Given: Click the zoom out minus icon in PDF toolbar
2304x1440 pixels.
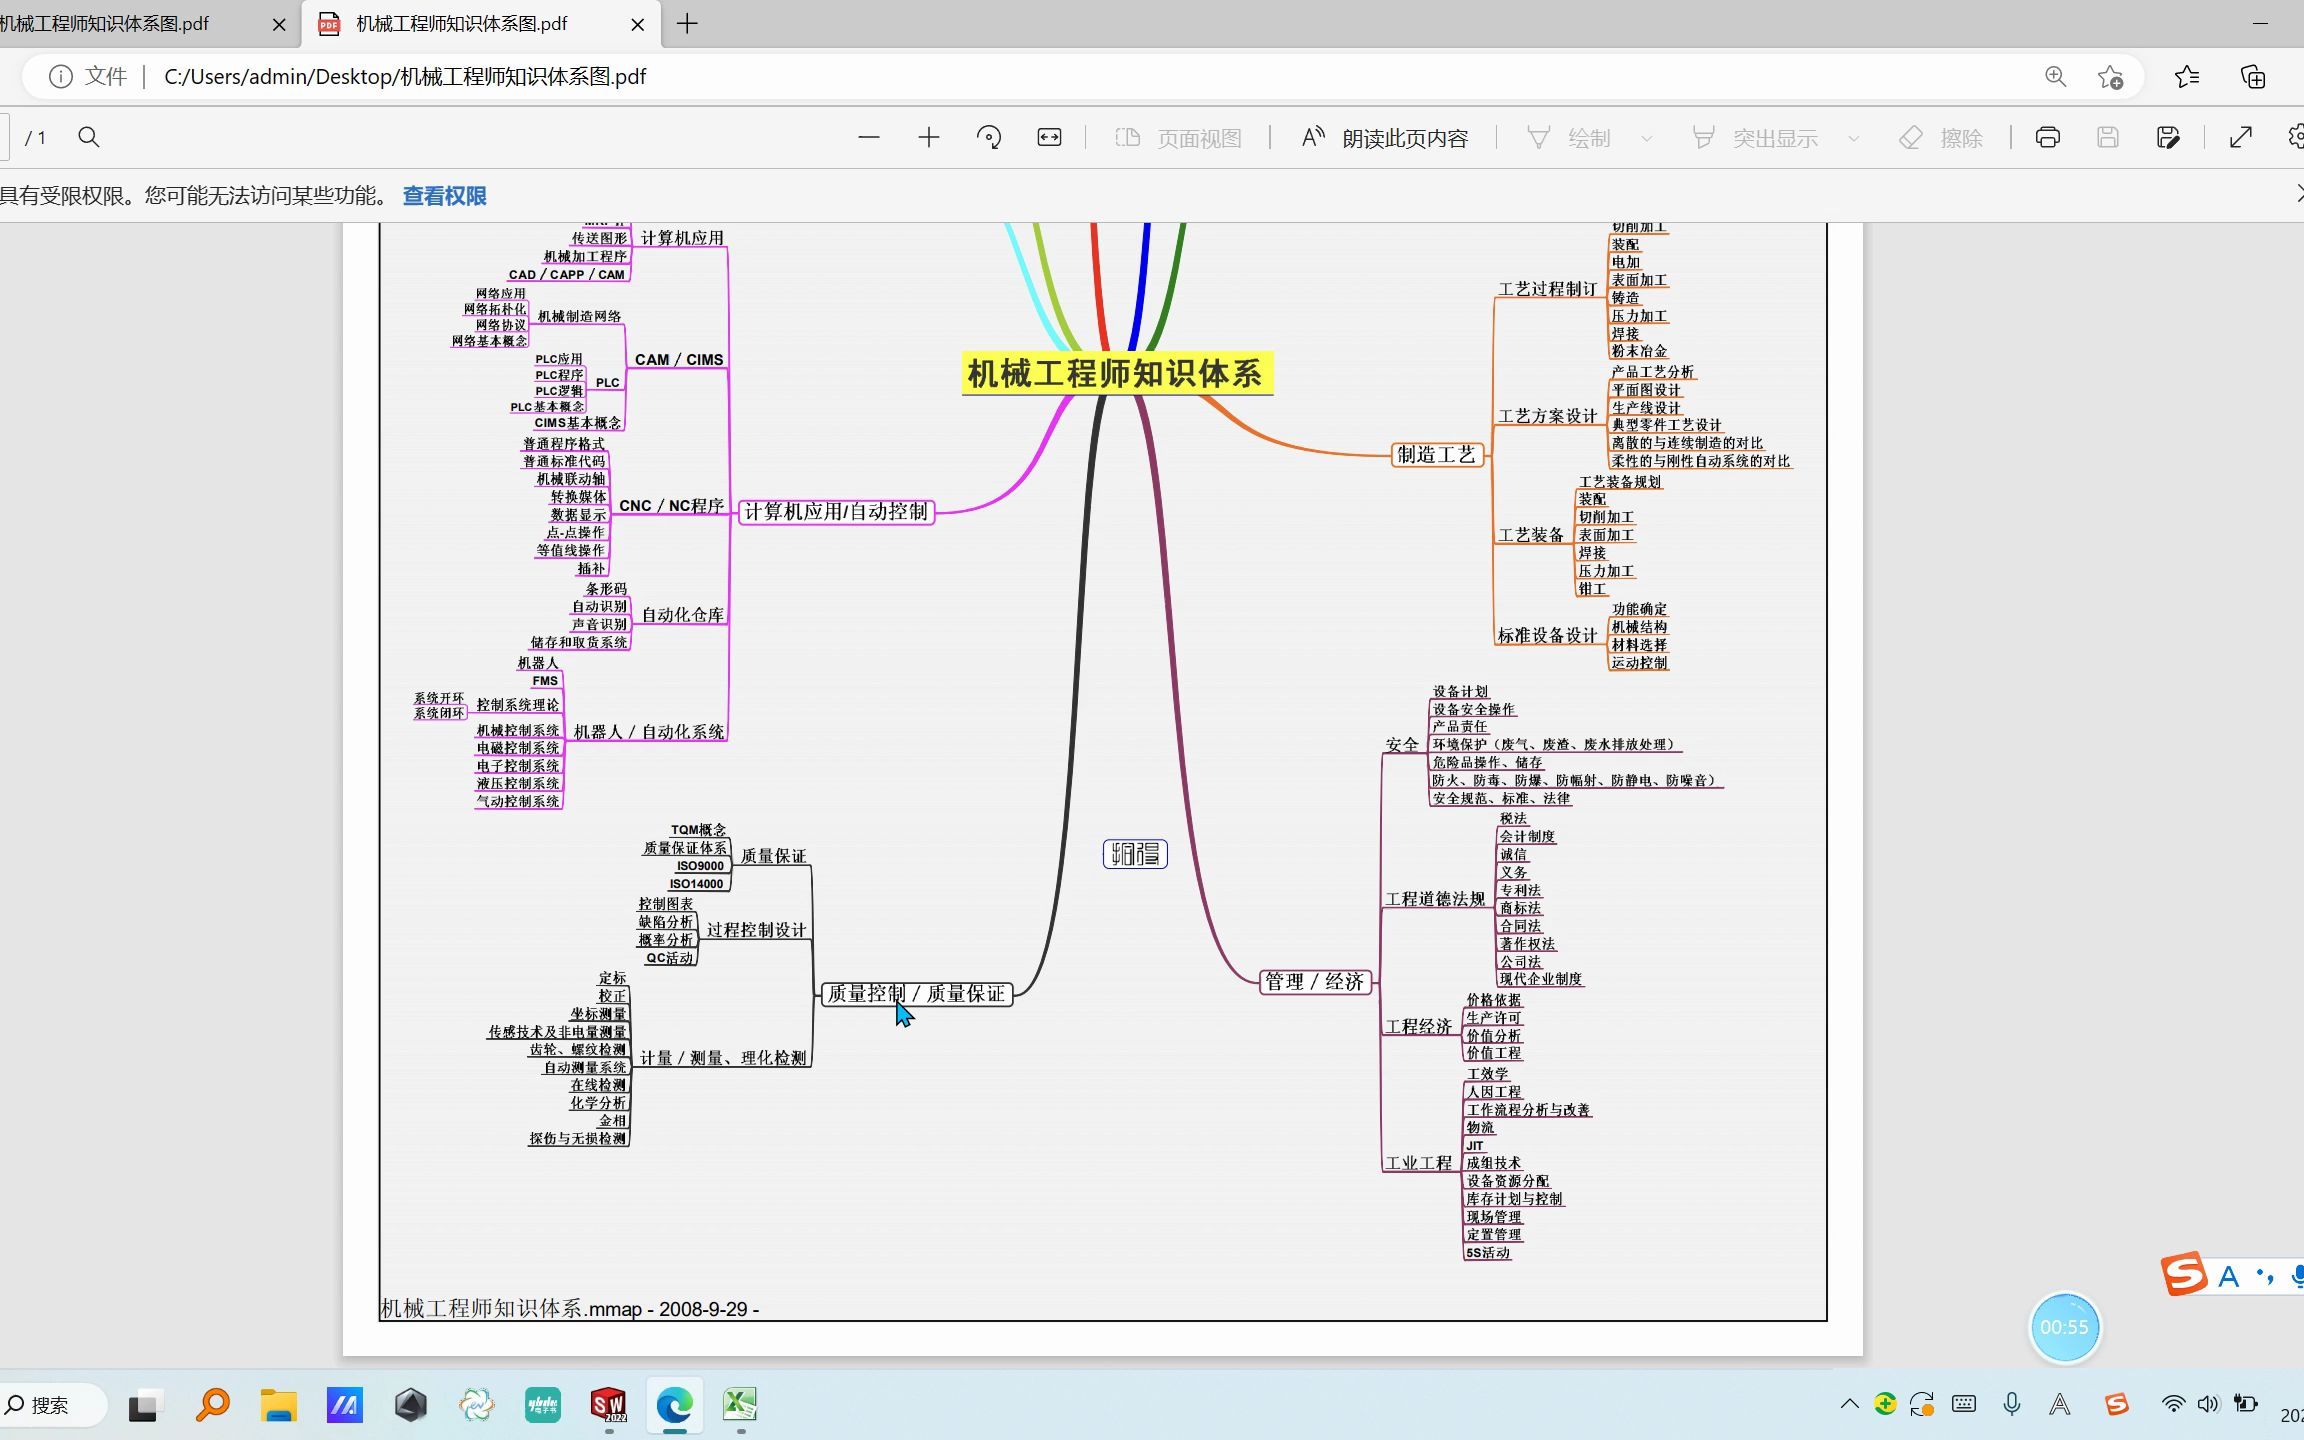Looking at the screenshot, I should click(868, 138).
